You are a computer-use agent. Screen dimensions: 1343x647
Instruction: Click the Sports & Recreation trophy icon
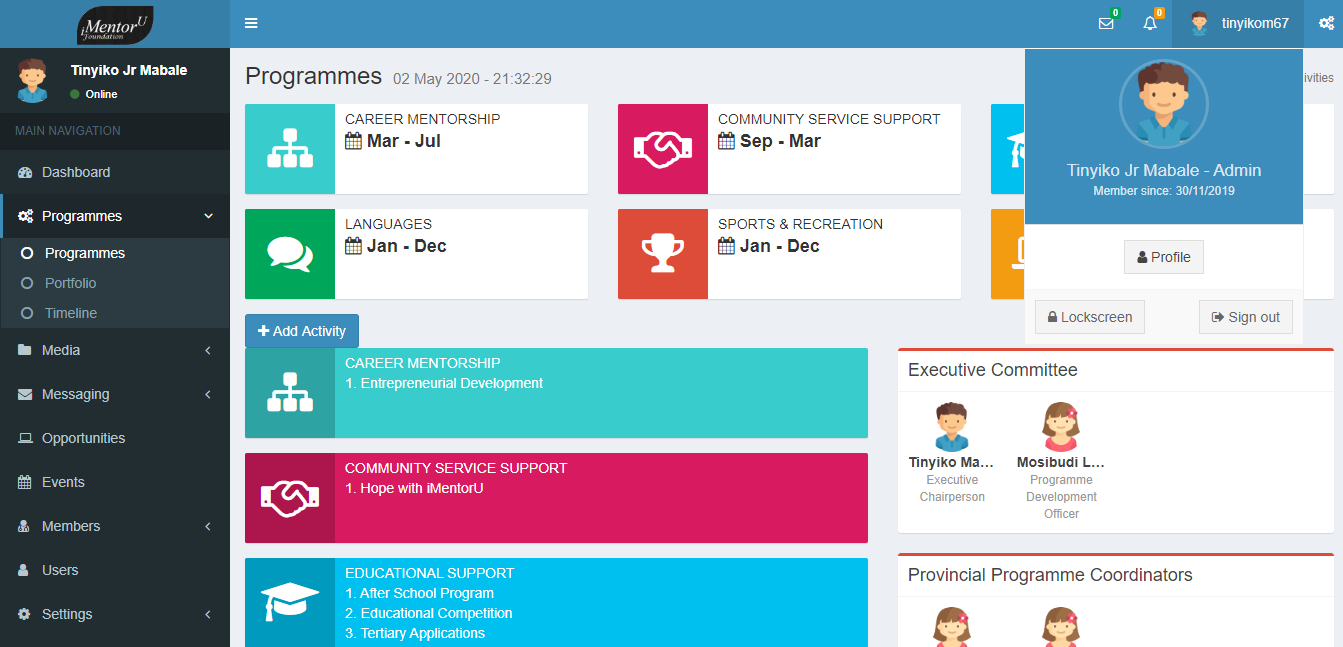click(x=663, y=254)
